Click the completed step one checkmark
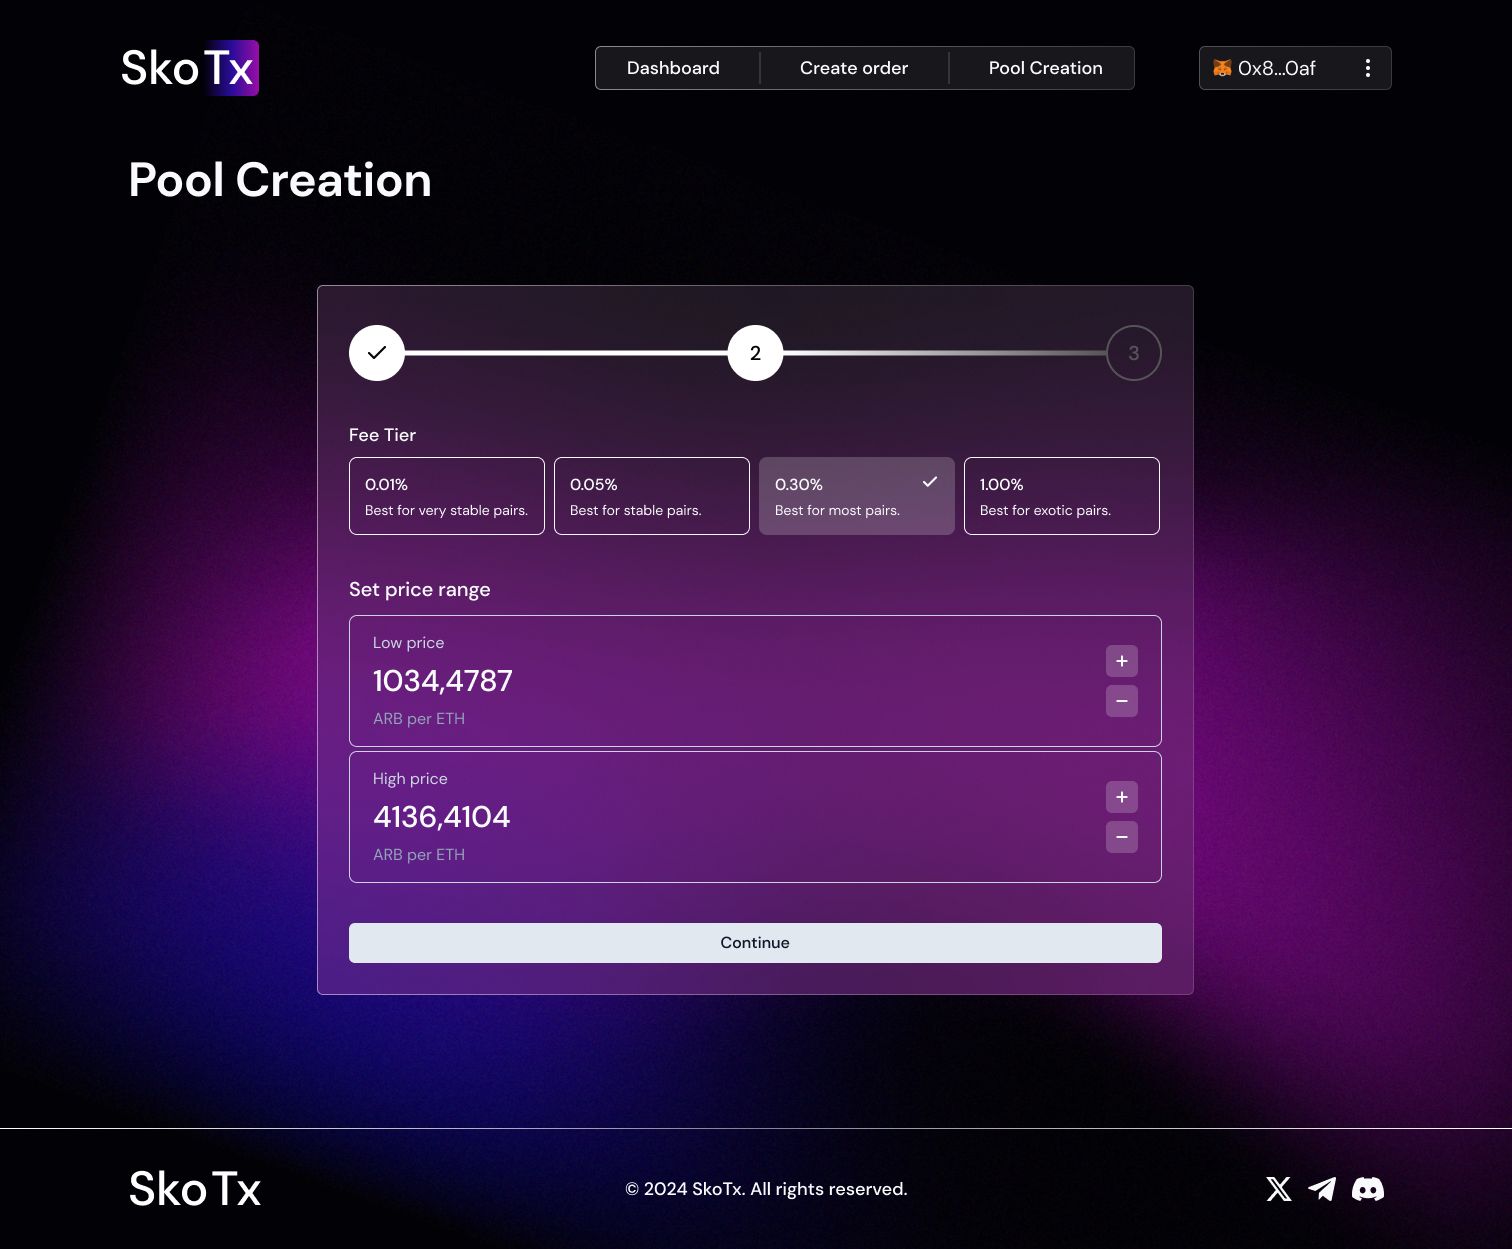 click(377, 353)
